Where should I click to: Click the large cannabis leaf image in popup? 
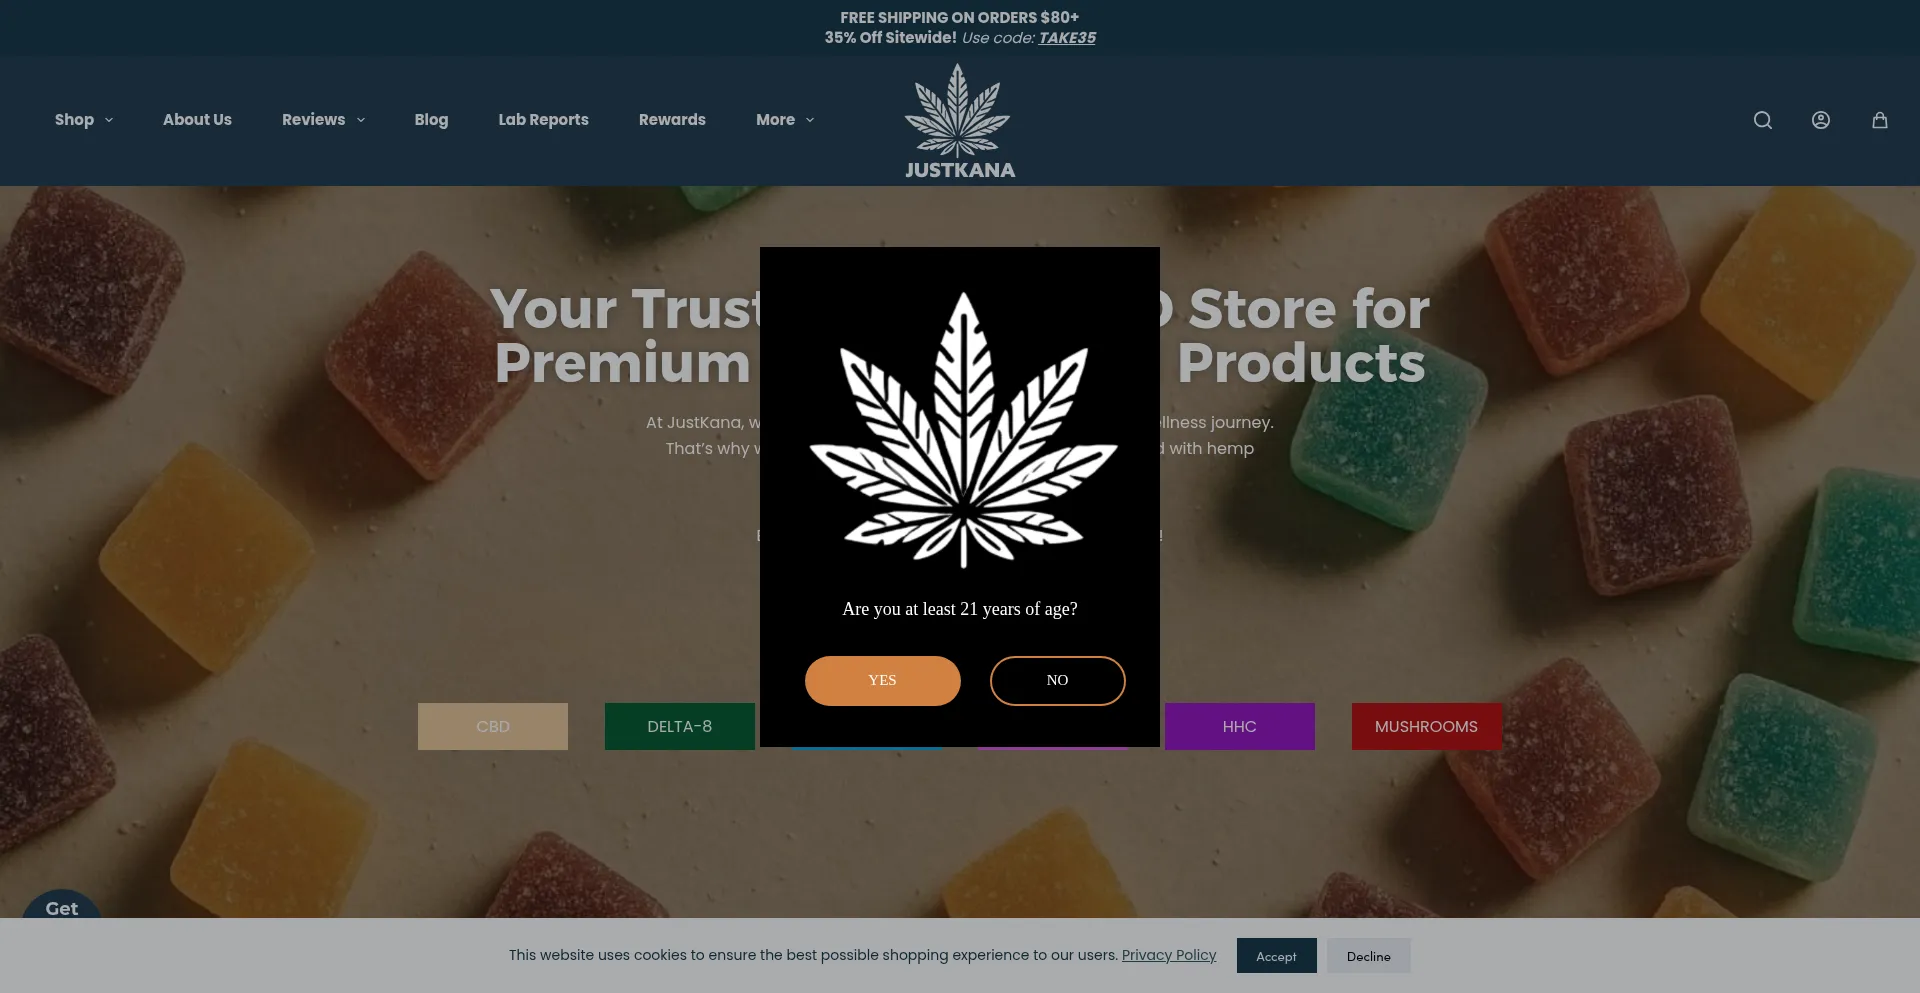[963, 430]
